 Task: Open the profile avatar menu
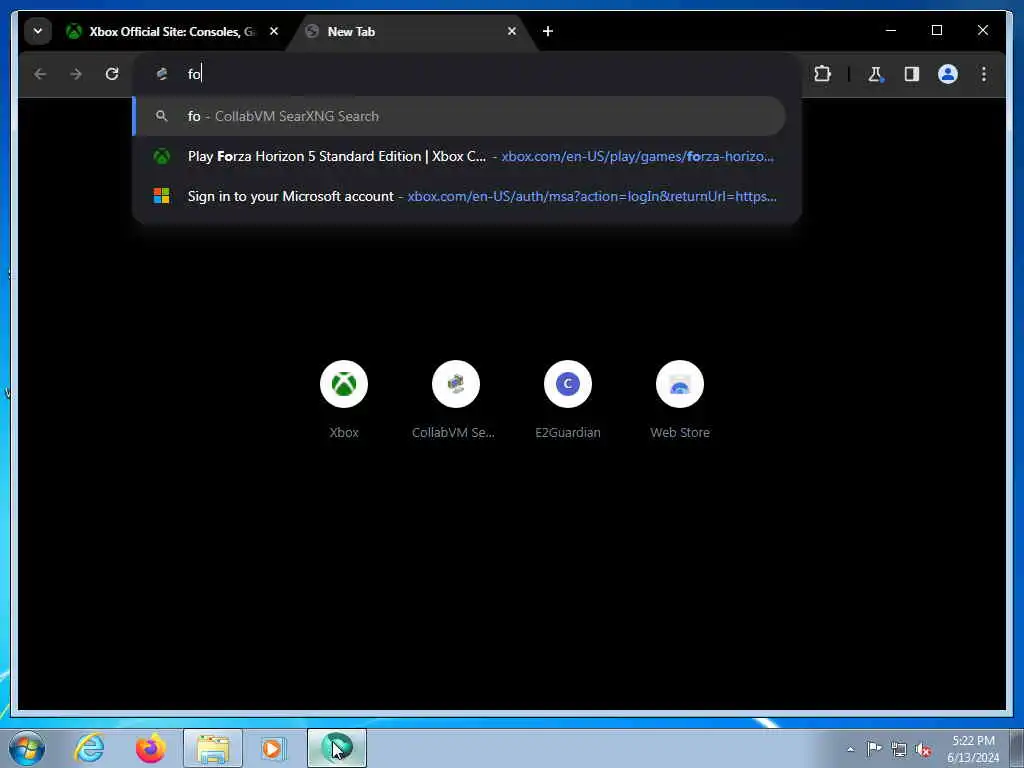coord(948,74)
